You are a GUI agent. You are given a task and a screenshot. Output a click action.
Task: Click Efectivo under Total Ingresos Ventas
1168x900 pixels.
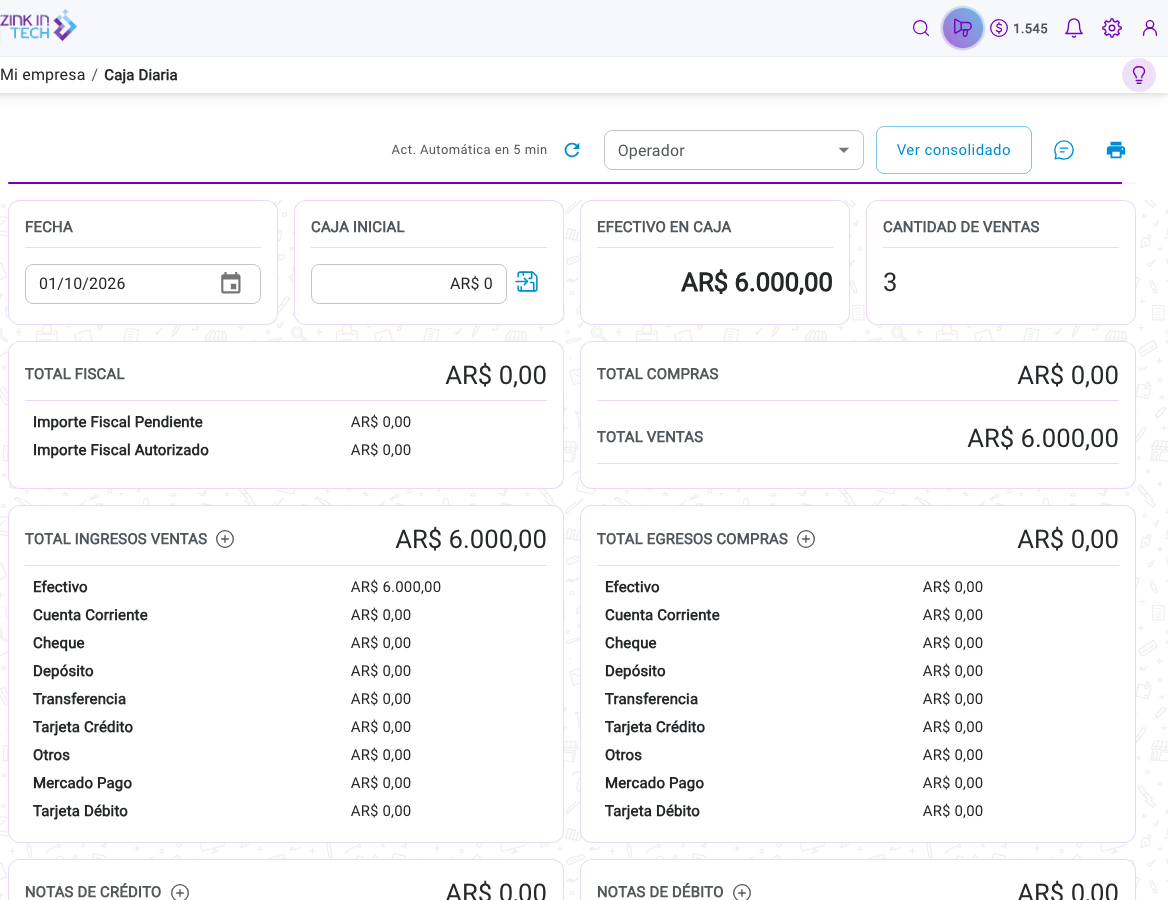[x=60, y=587]
